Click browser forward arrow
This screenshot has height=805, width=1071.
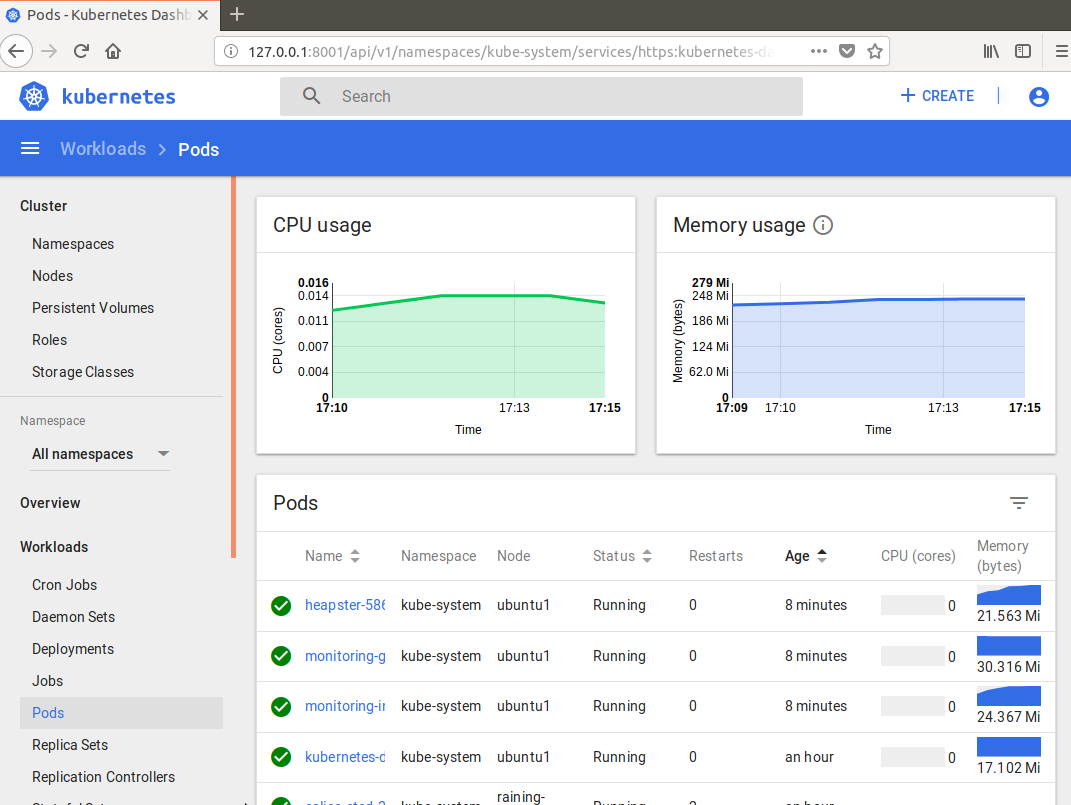tap(48, 51)
